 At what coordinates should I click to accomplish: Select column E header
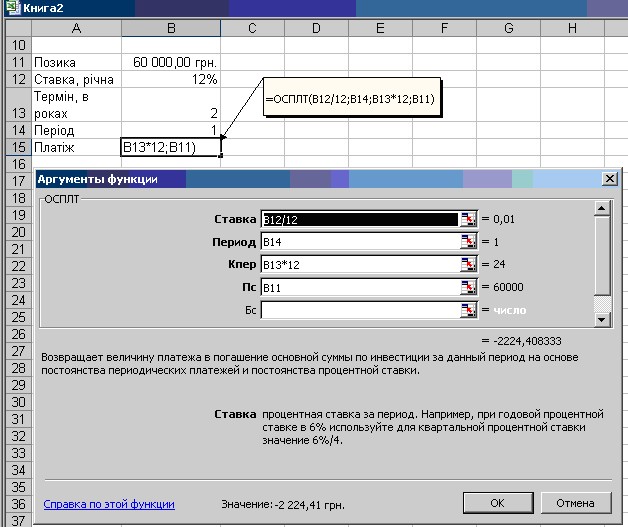pos(380,28)
